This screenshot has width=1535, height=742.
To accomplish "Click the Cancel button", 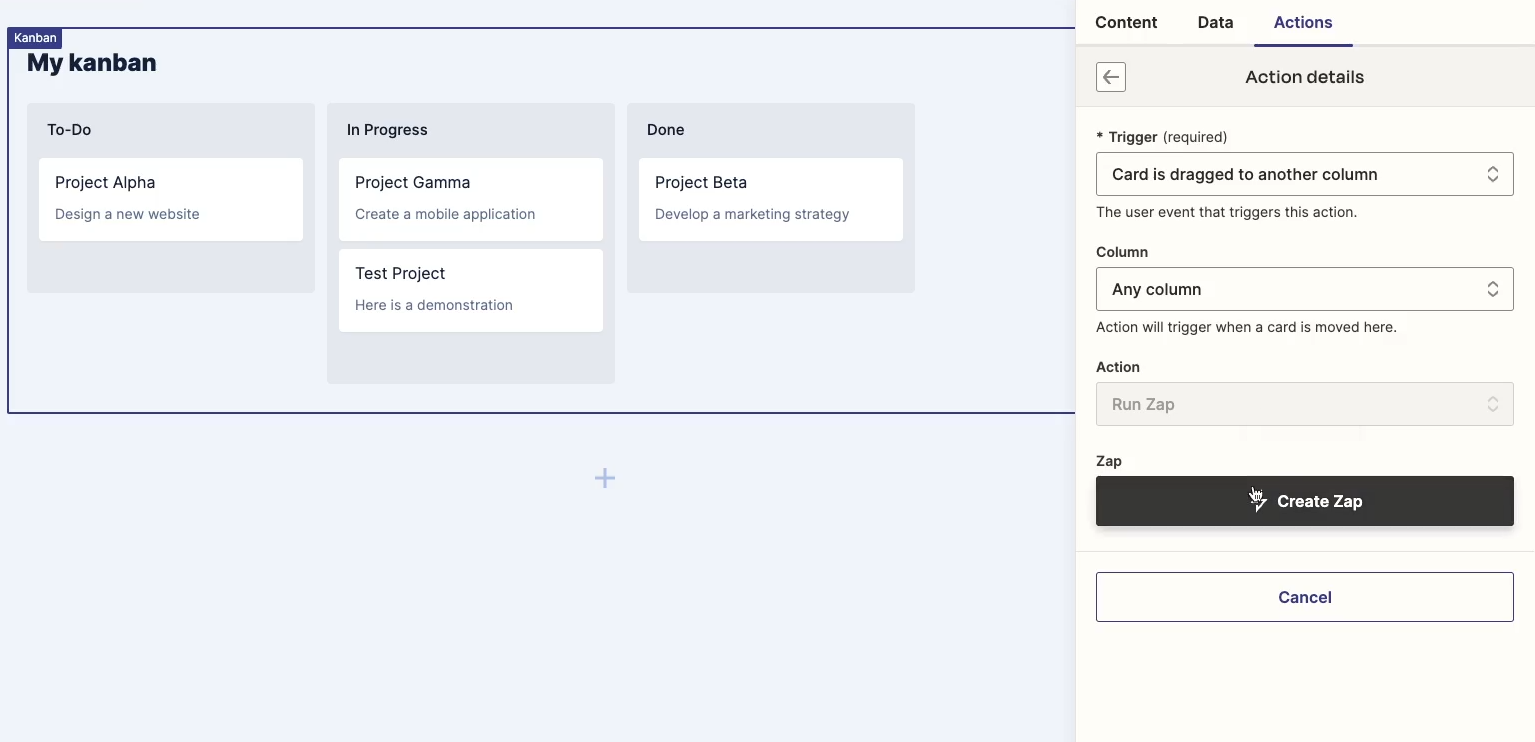I will (1305, 597).
